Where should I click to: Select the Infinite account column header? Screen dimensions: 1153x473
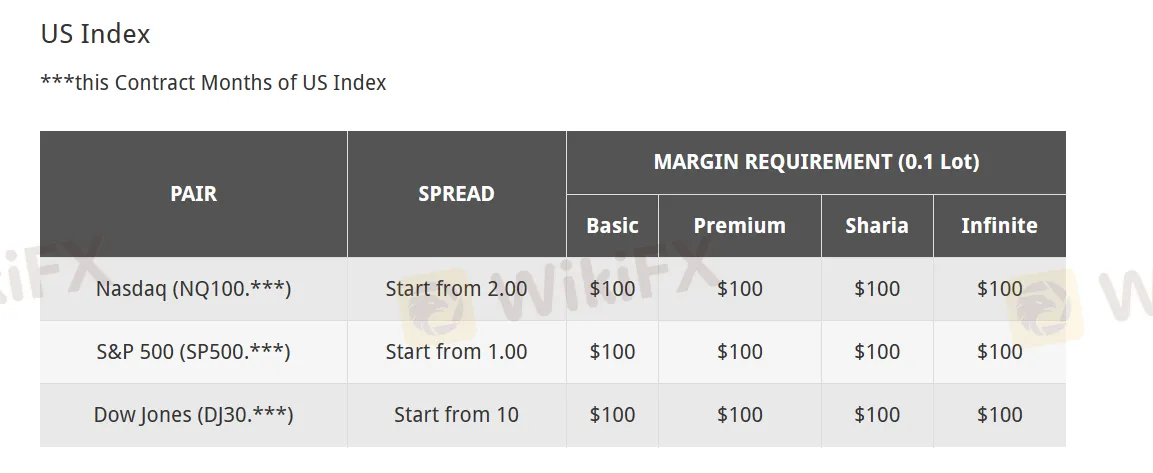998,226
